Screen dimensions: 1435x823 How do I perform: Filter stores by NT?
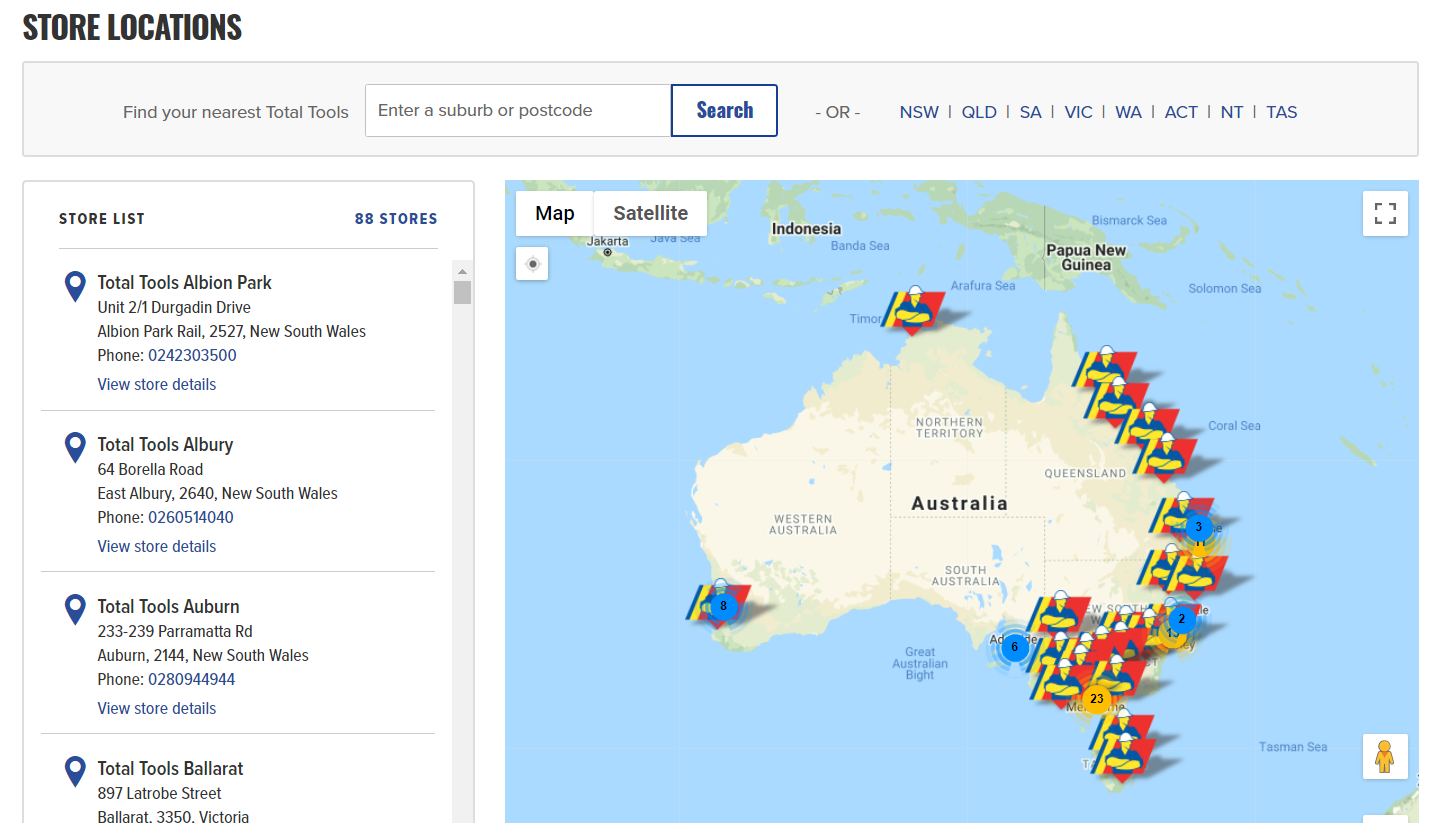click(1232, 112)
